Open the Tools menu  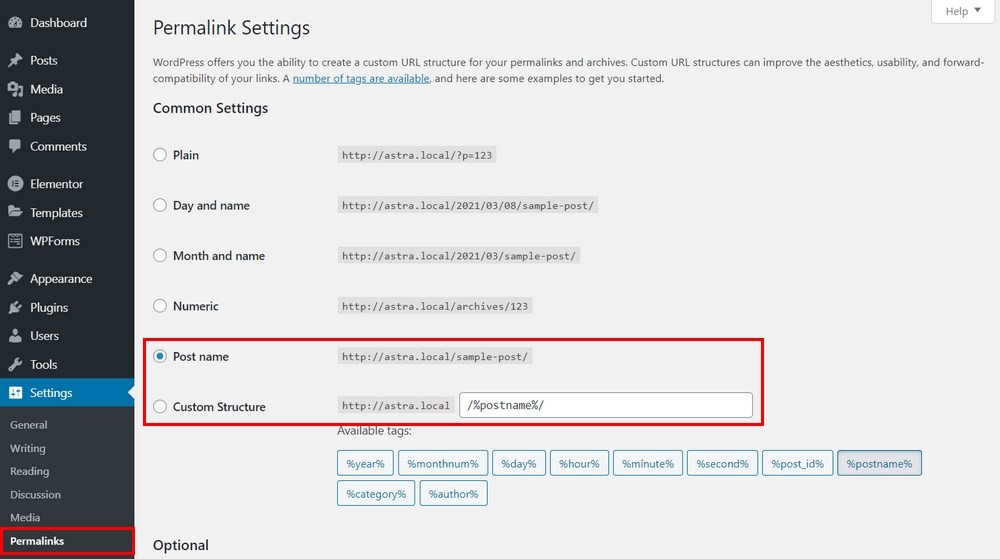pos(43,364)
